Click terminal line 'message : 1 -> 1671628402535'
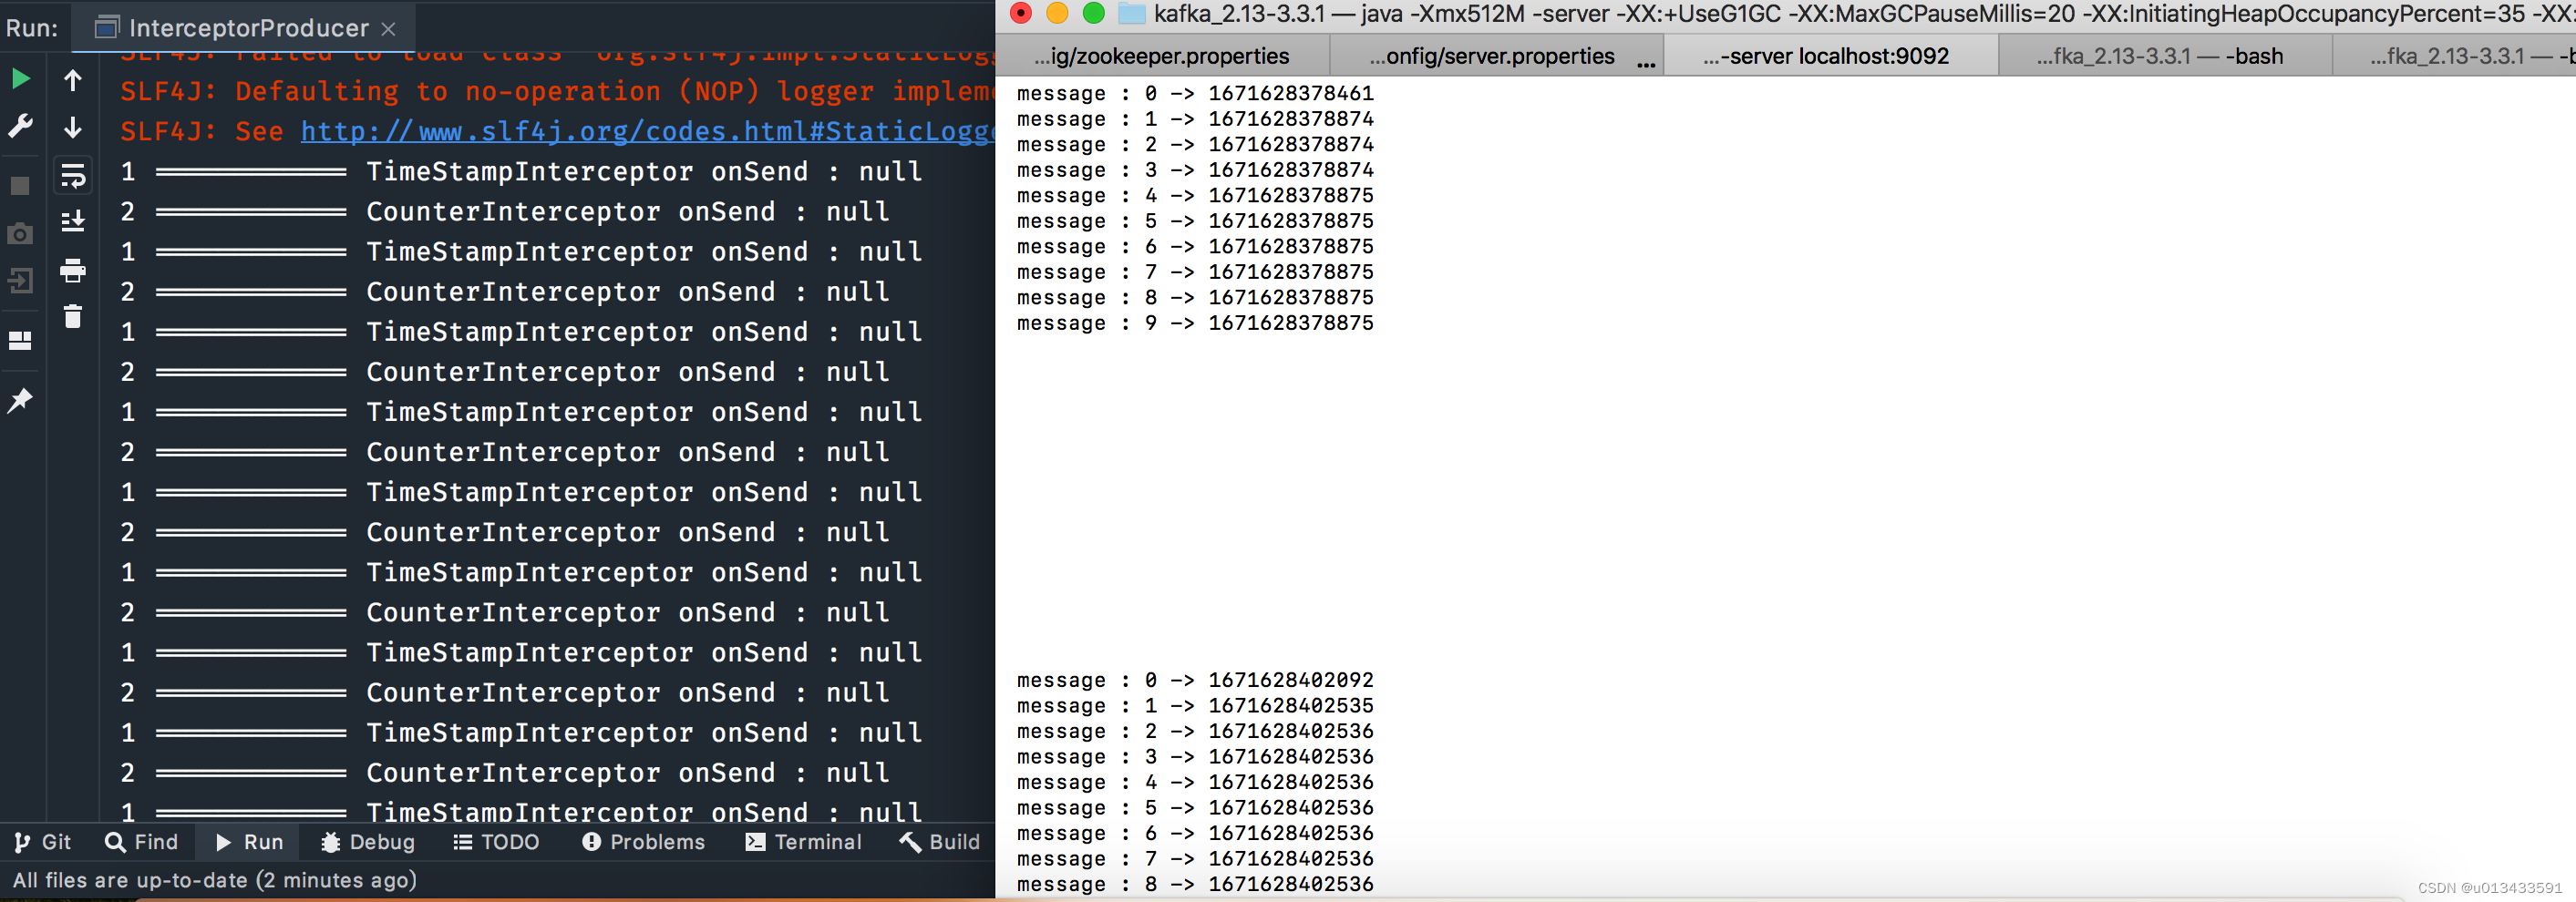2576x902 pixels. click(1195, 705)
